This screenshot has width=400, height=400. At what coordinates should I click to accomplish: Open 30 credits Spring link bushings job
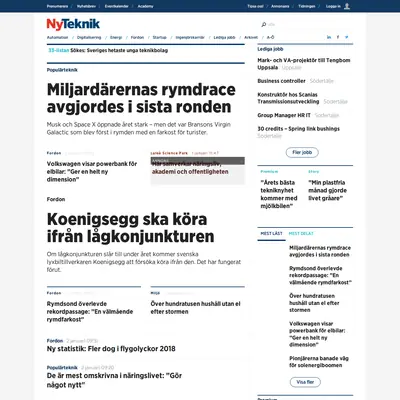coord(298,129)
